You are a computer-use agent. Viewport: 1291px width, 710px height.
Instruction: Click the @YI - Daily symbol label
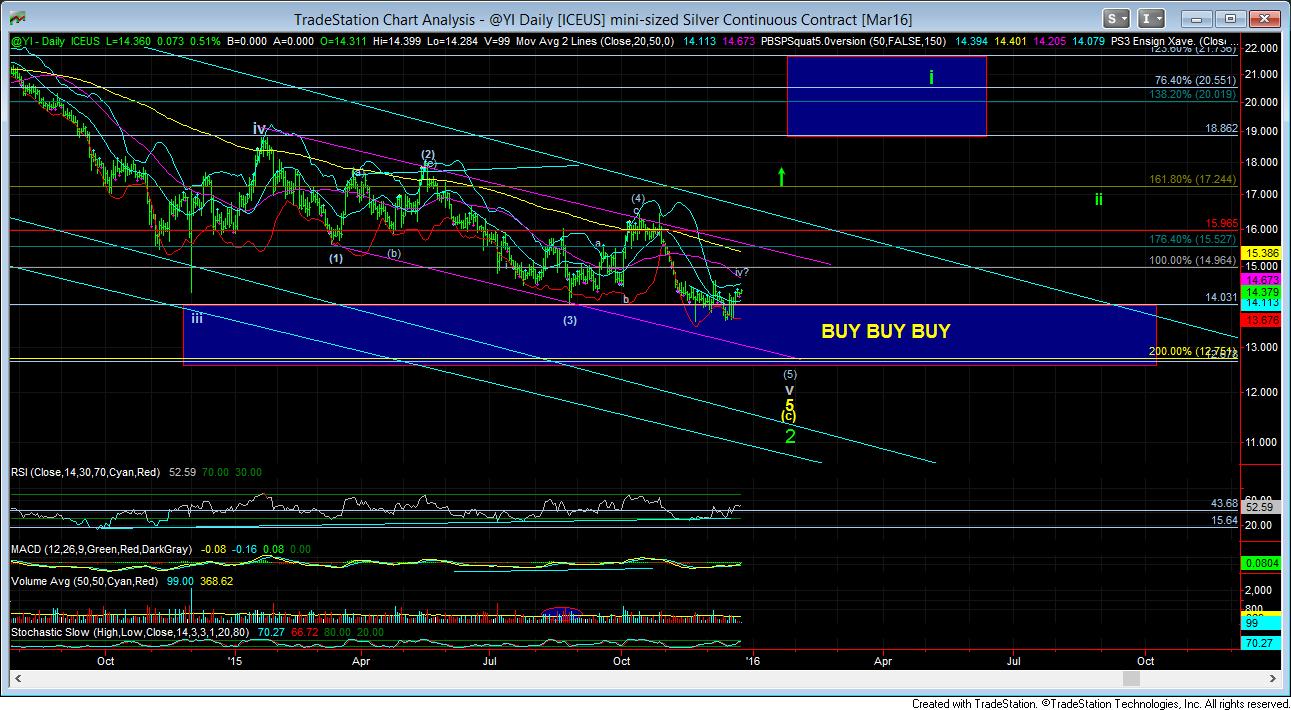pos(38,41)
